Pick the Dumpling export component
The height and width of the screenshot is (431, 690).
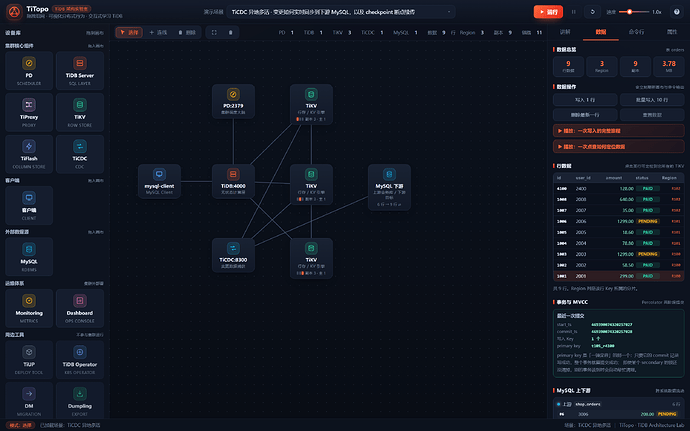pyautogui.click(x=80, y=400)
